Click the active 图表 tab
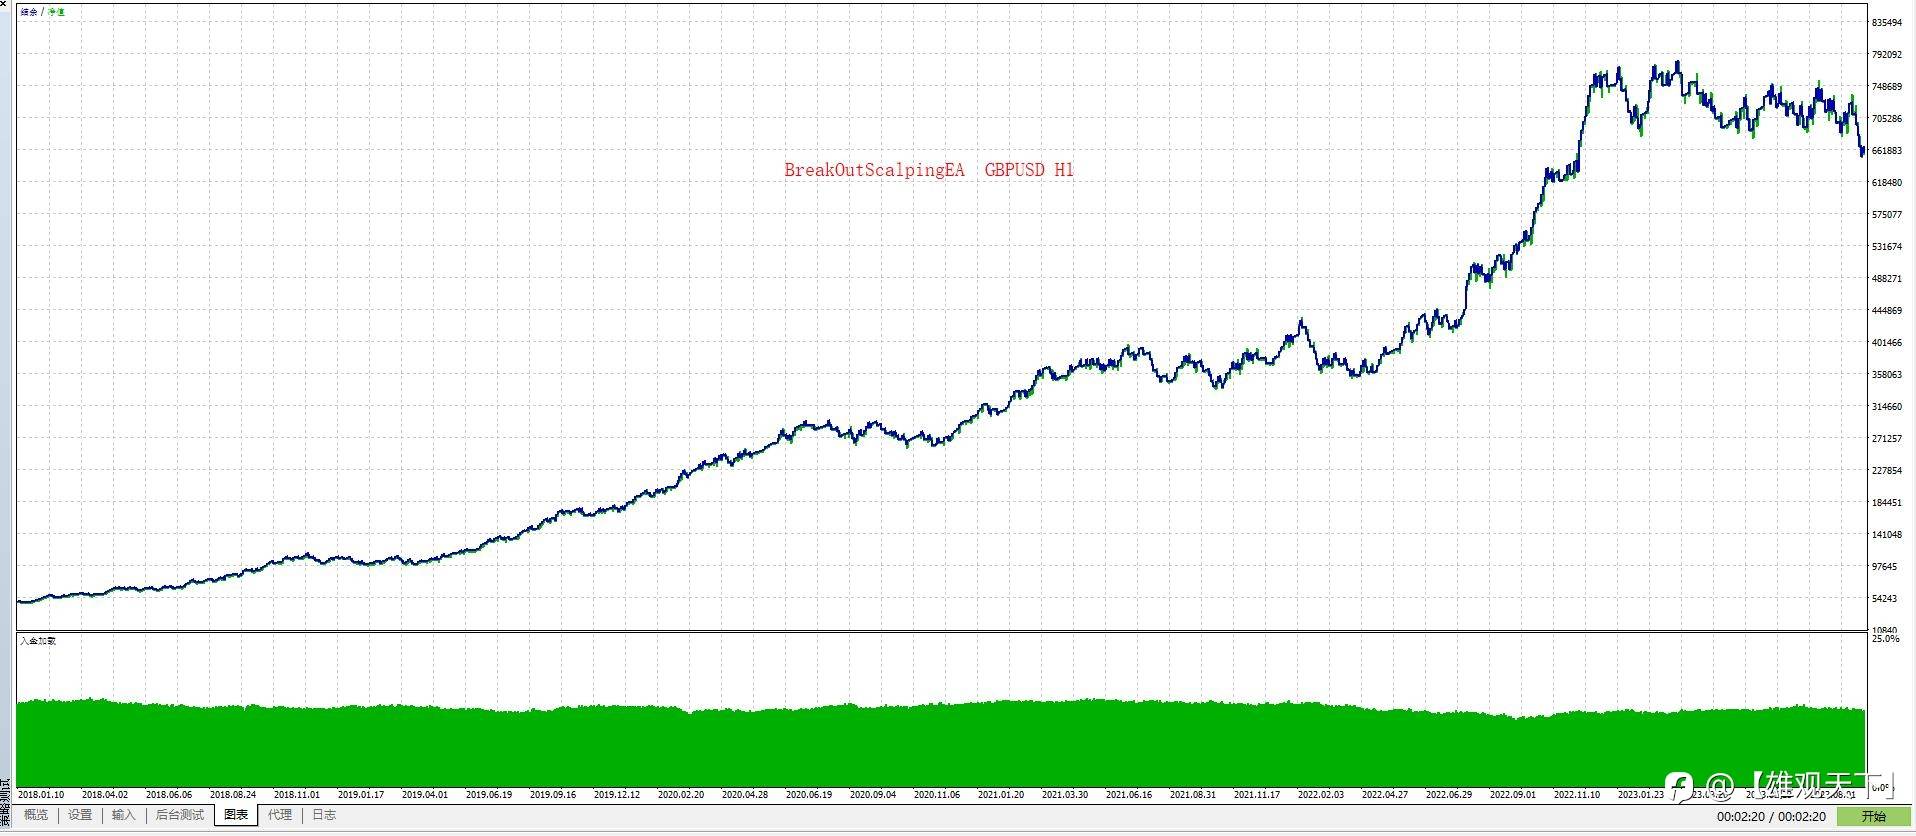The width and height of the screenshot is (1916, 836). tap(236, 815)
